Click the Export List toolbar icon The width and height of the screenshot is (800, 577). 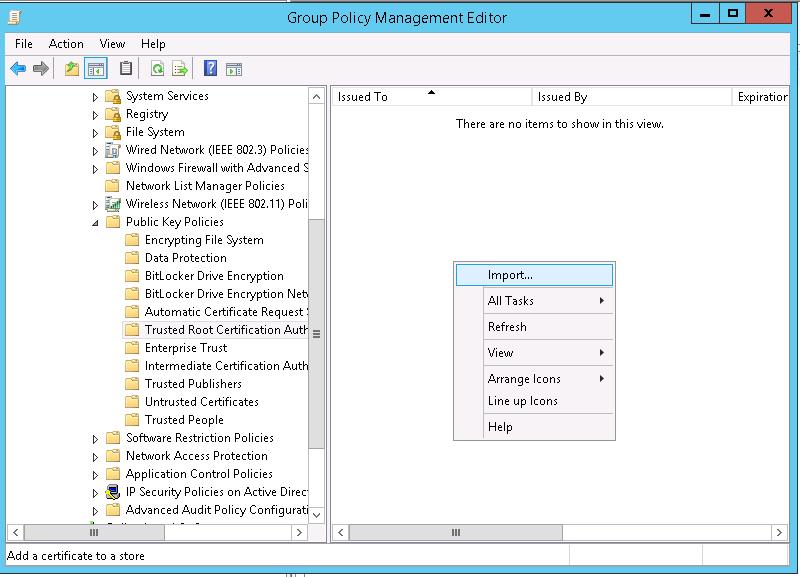(x=178, y=68)
